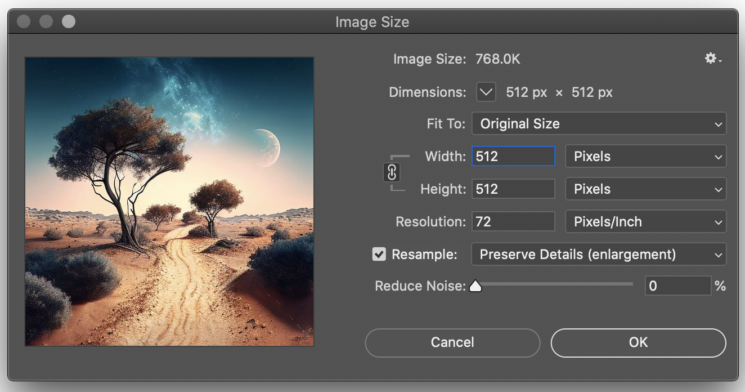Open the Width units Pixels dropdown
Image resolution: width=745 pixels, height=392 pixels.
tap(646, 156)
